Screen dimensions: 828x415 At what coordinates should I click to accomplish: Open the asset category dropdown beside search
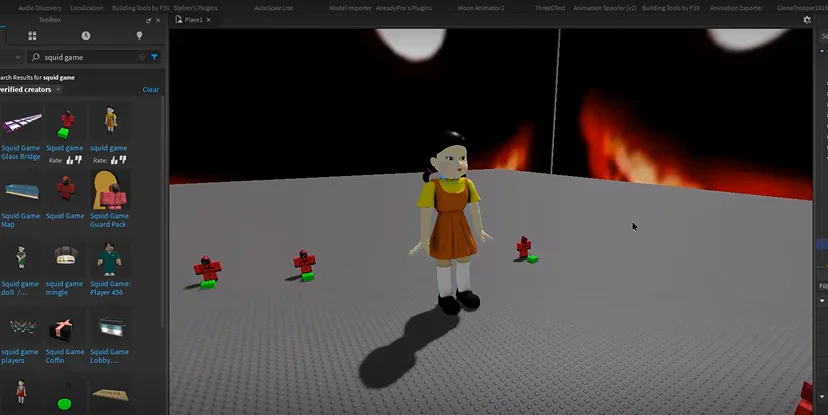point(17,57)
